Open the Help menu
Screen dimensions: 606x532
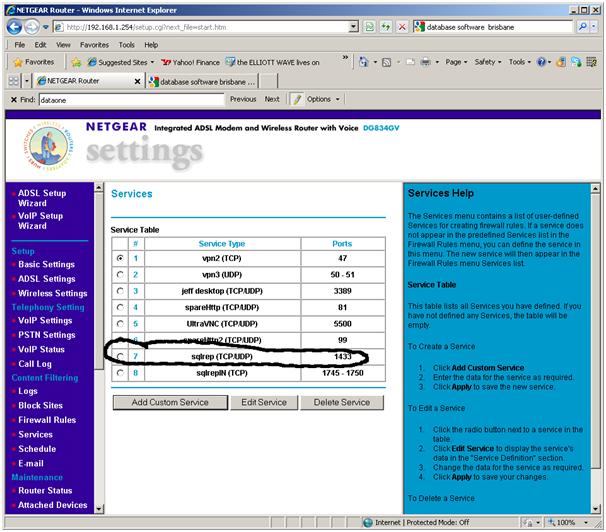pos(151,45)
